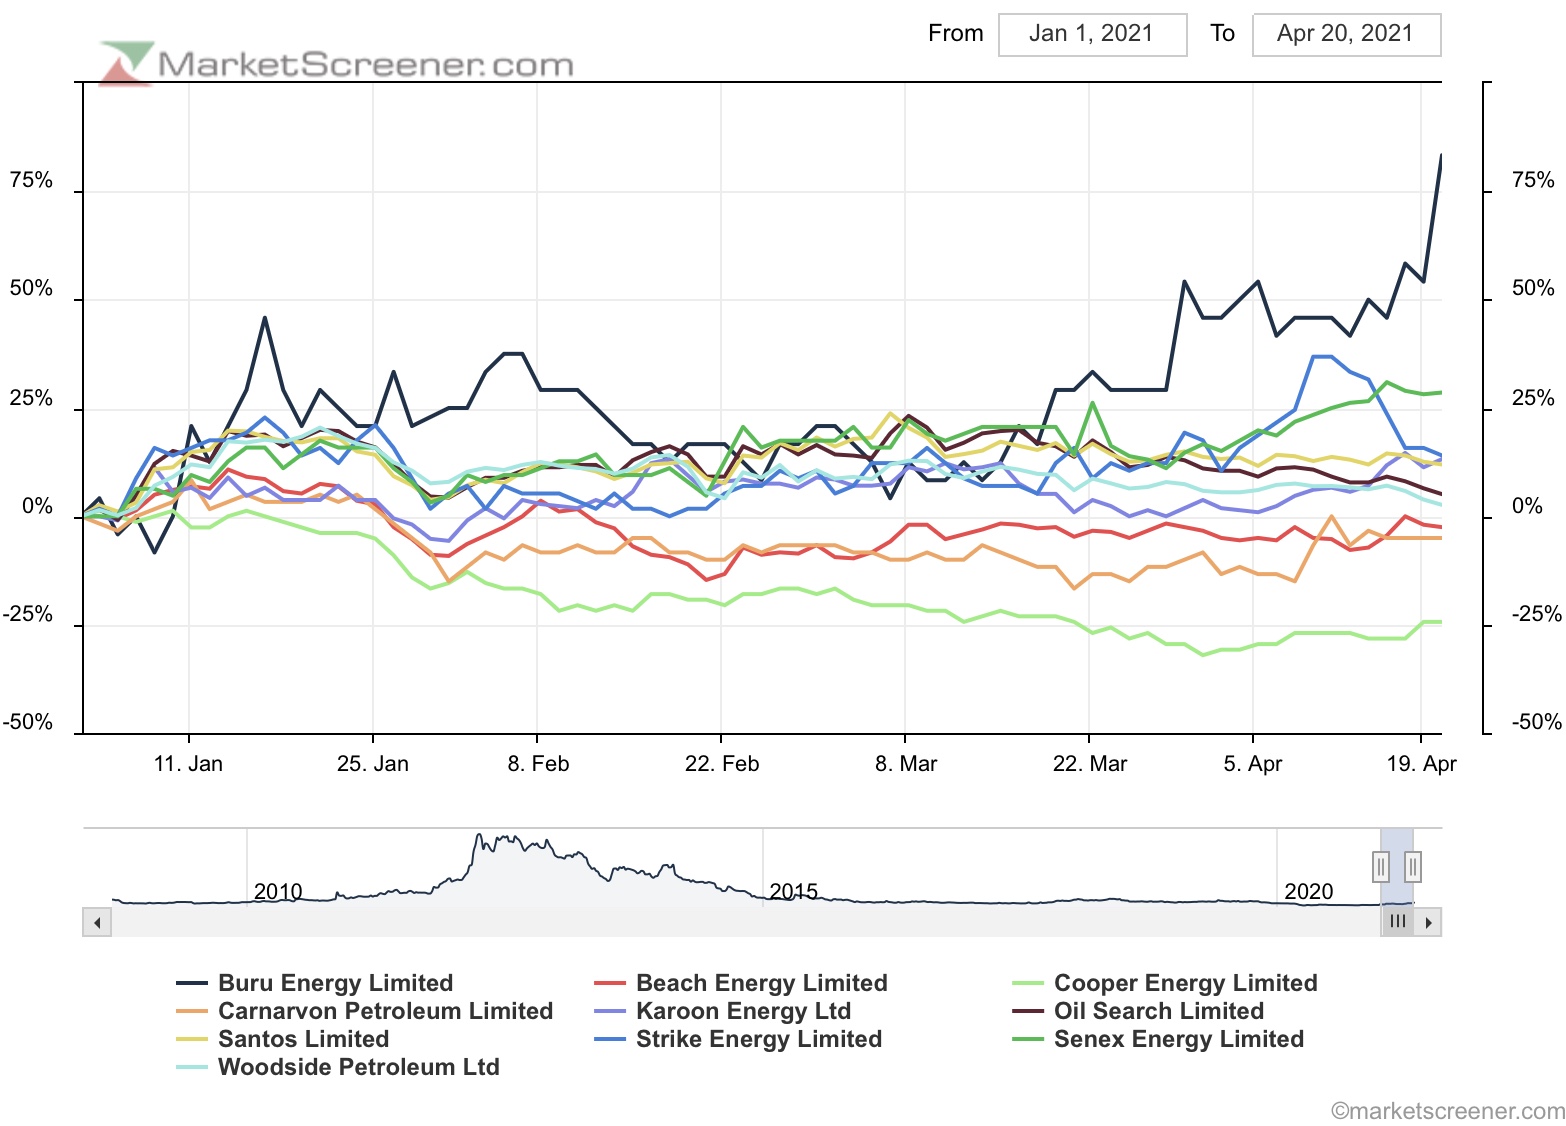
Task: Click the 11. Jan x-axis label
Action: [x=188, y=764]
